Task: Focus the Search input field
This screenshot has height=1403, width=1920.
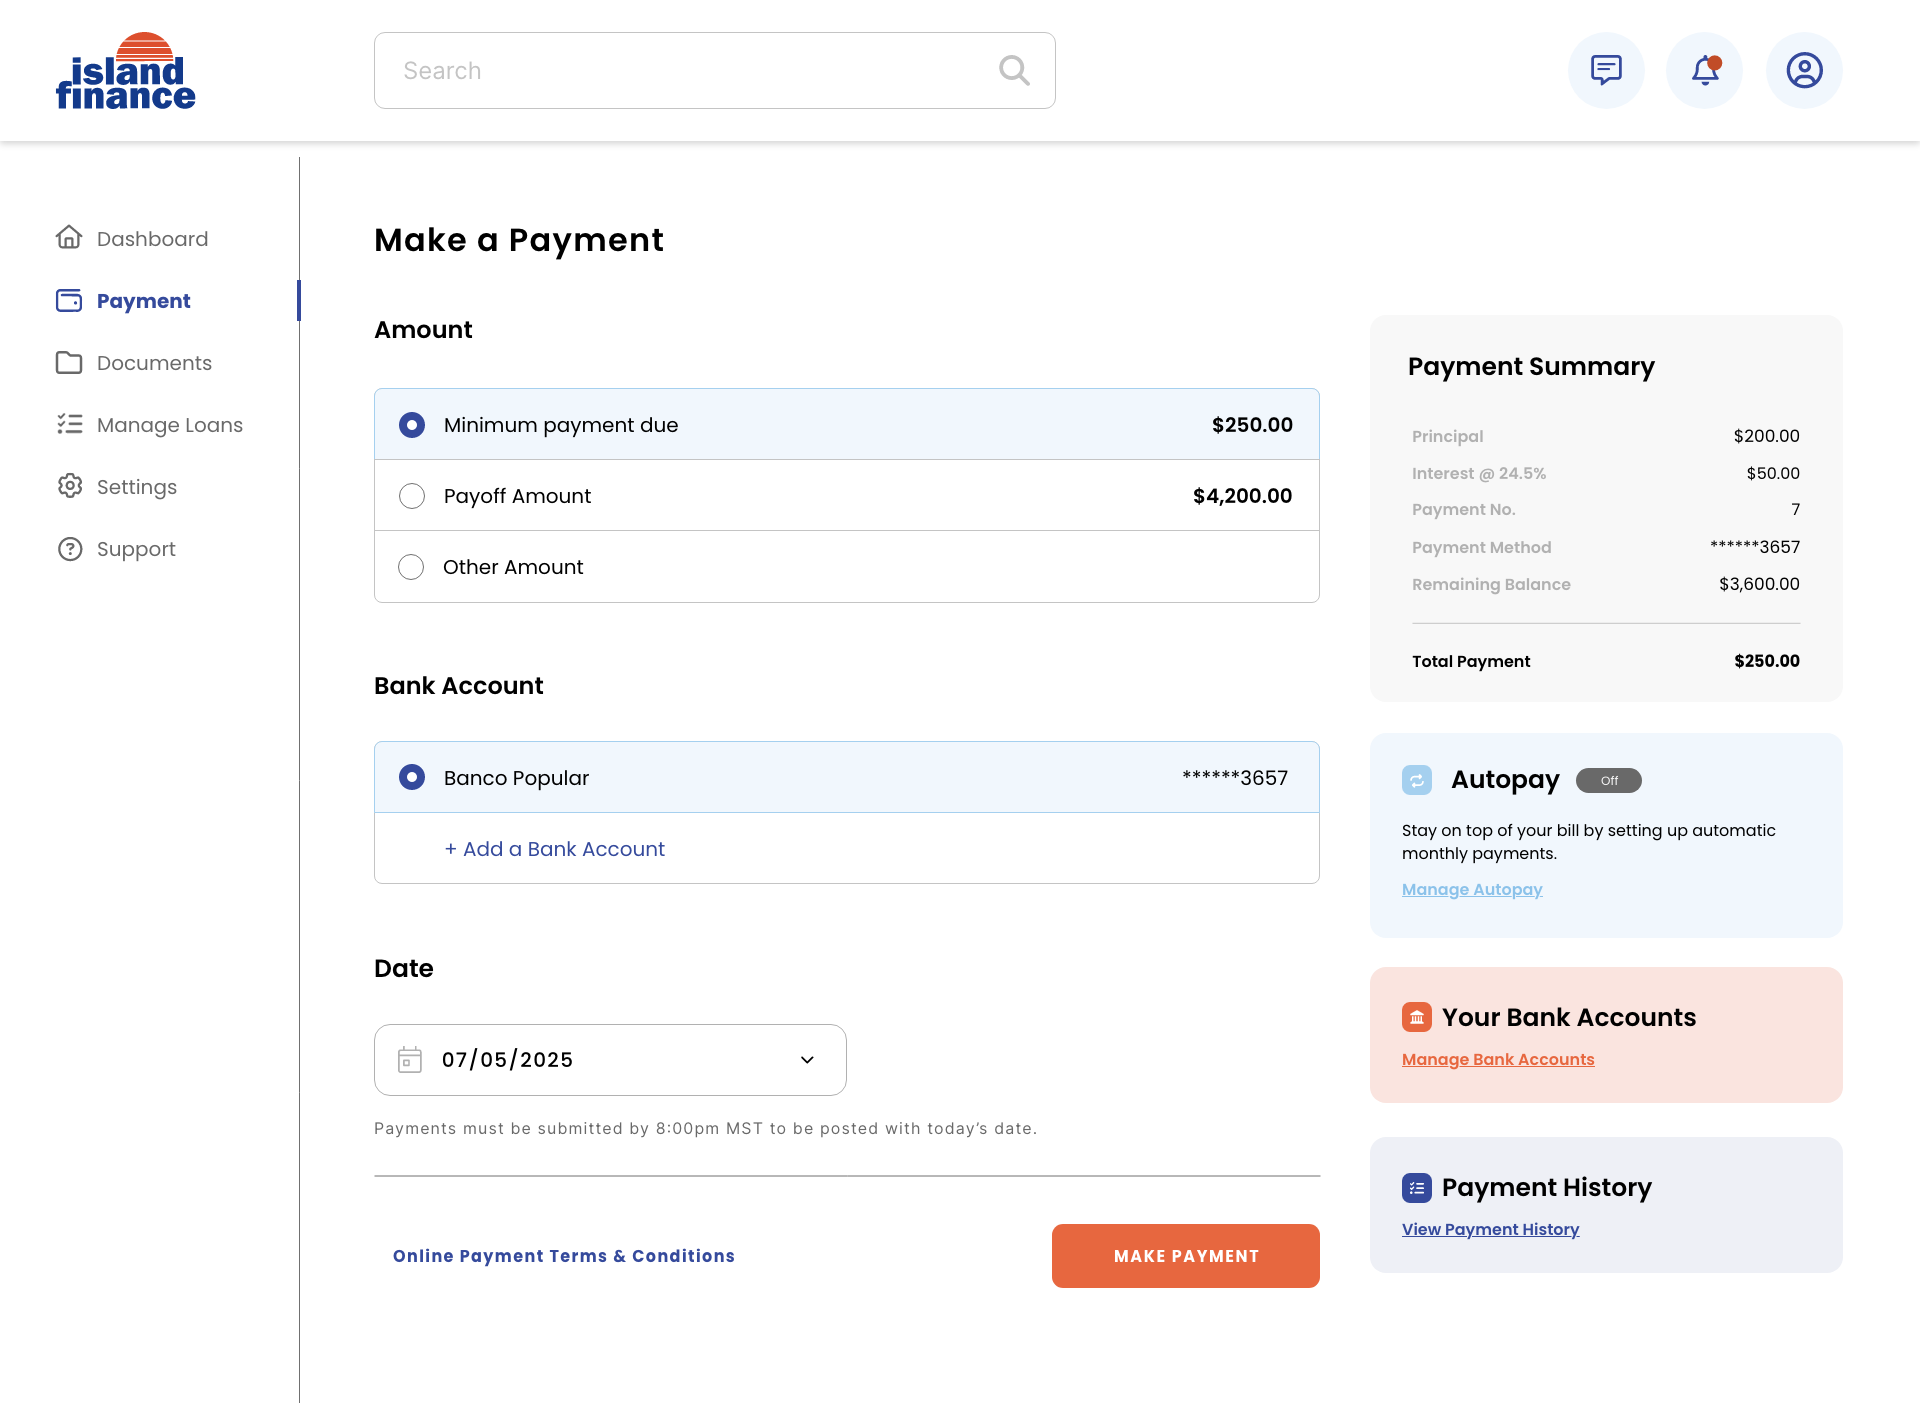Action: 690,70
